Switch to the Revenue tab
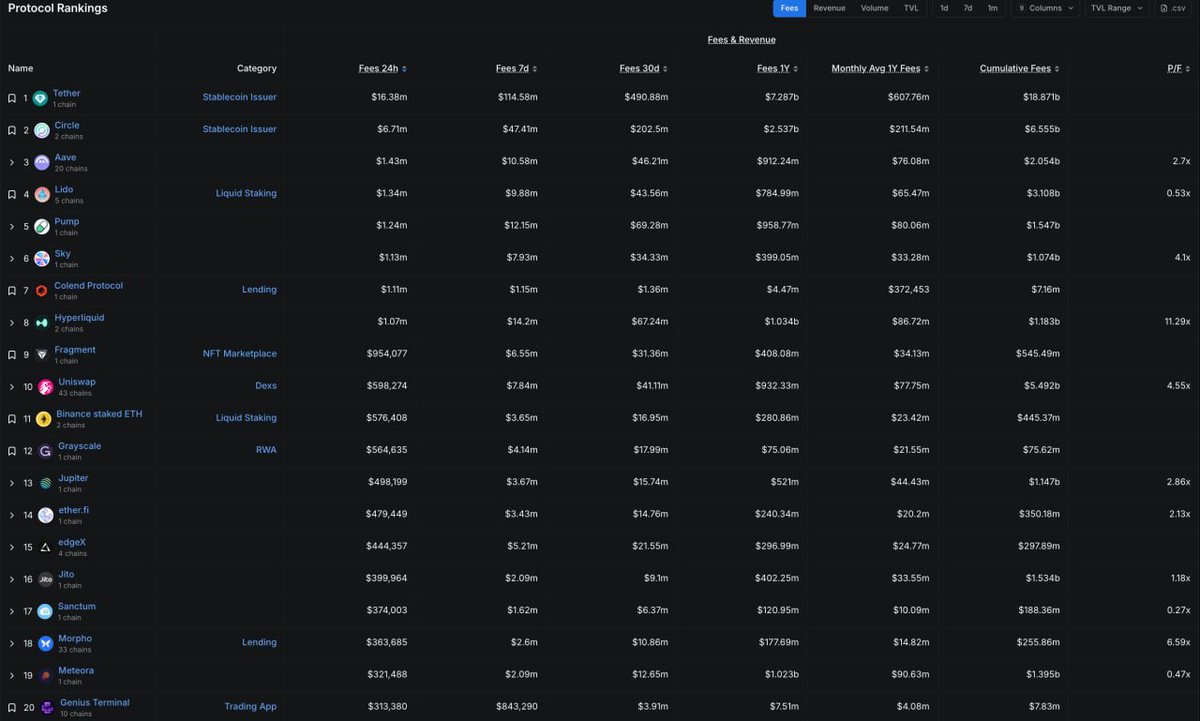Screen dimensions: 1200x721 pos(829,8)
